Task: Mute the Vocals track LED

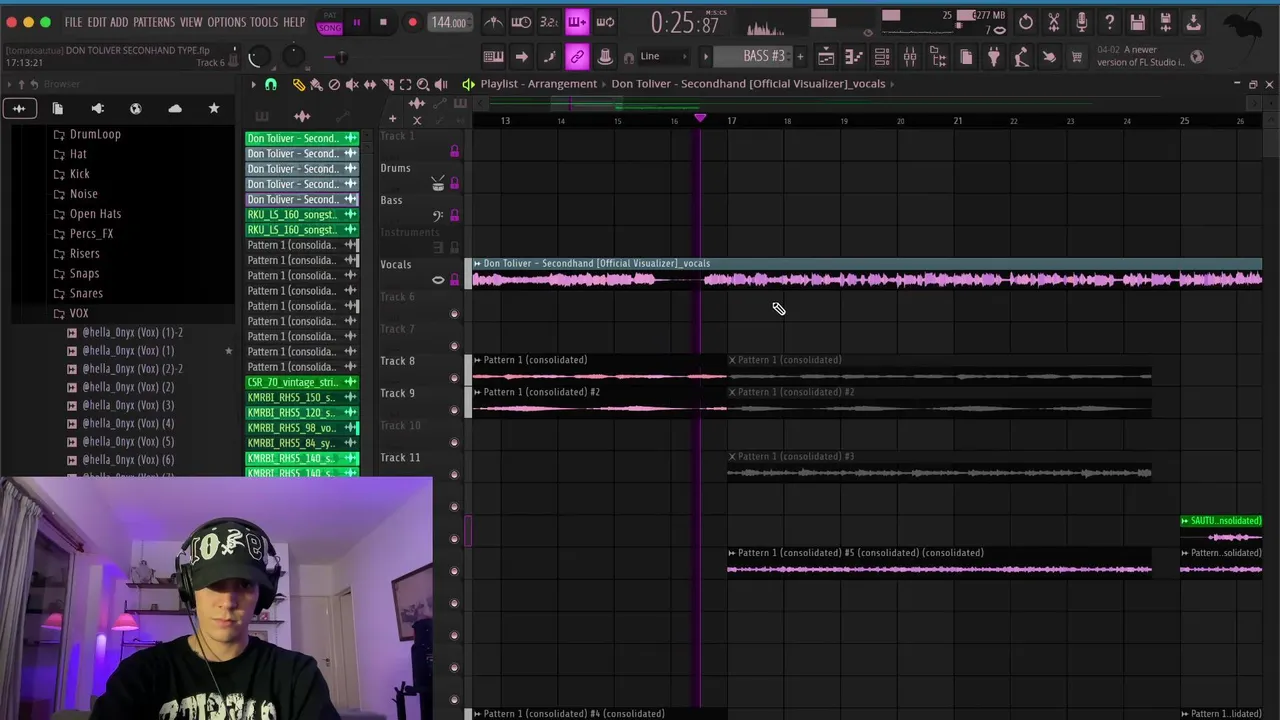Action: click(x=454, y=280)
